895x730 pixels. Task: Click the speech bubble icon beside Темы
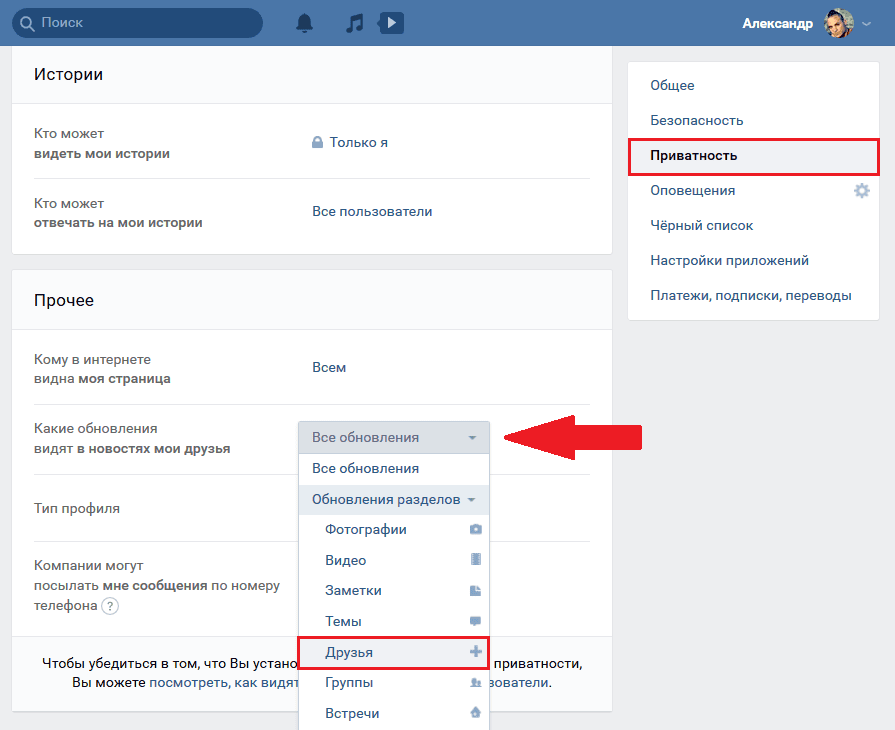pos(475,621)
